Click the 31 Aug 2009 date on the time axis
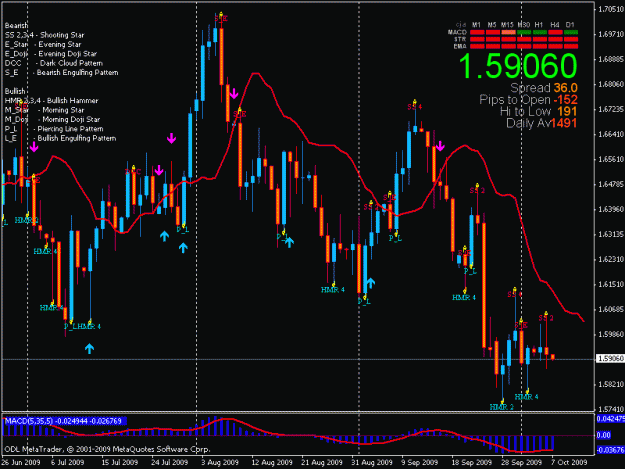The image size is (625, 469). 371,462
